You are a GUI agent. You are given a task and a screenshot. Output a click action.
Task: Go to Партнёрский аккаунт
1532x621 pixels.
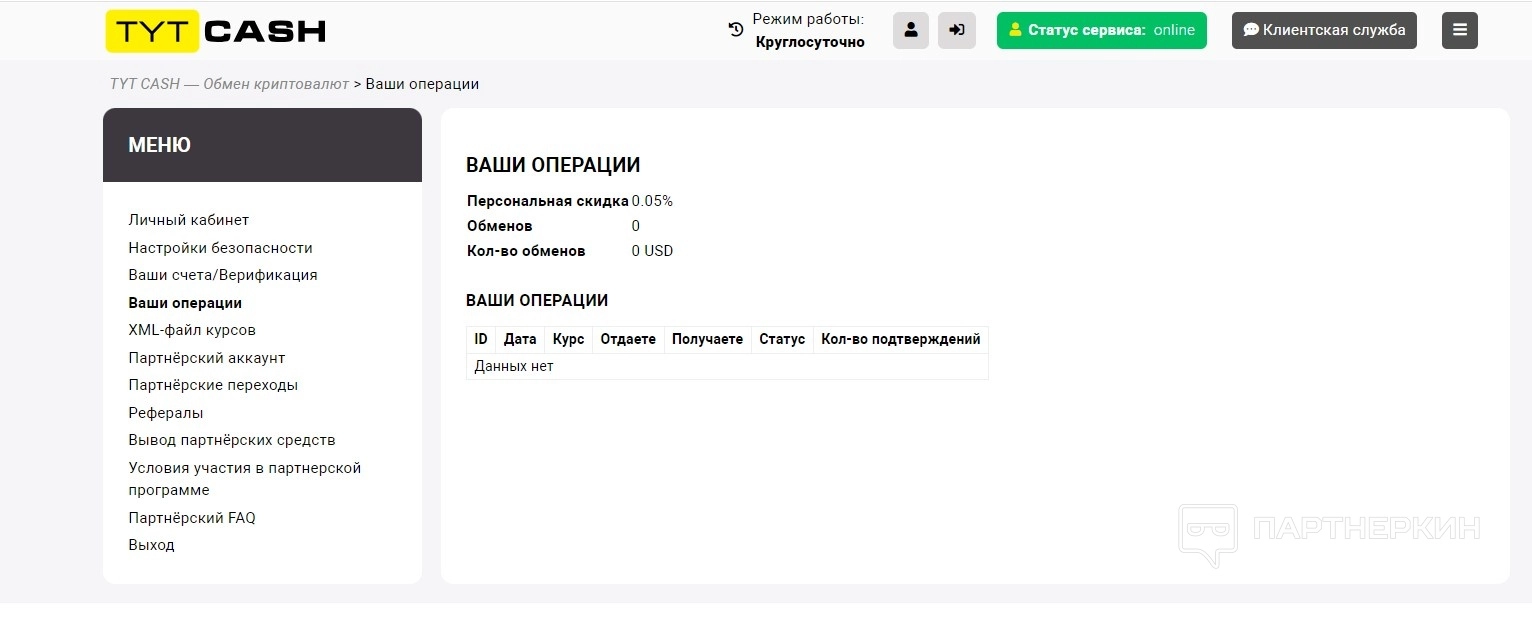[207, 358]
